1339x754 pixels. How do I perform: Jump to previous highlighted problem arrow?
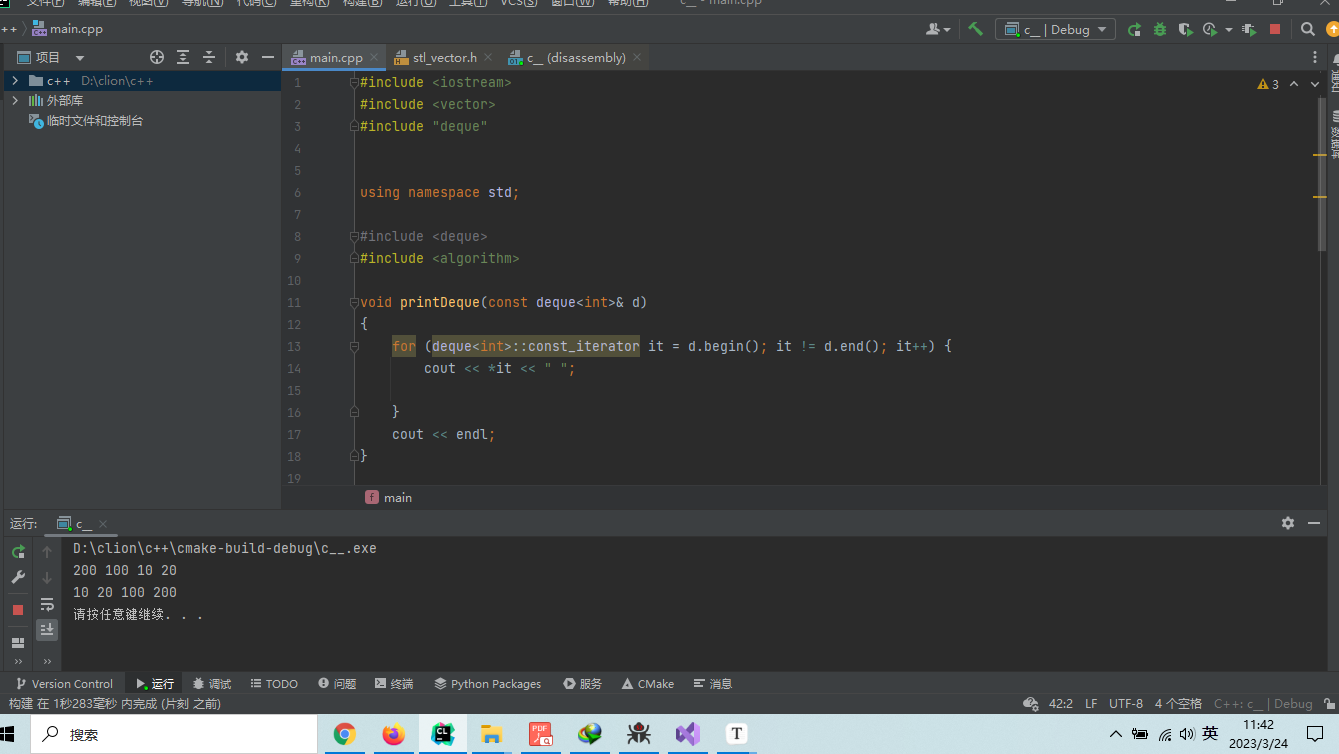tap(1294, 85)
